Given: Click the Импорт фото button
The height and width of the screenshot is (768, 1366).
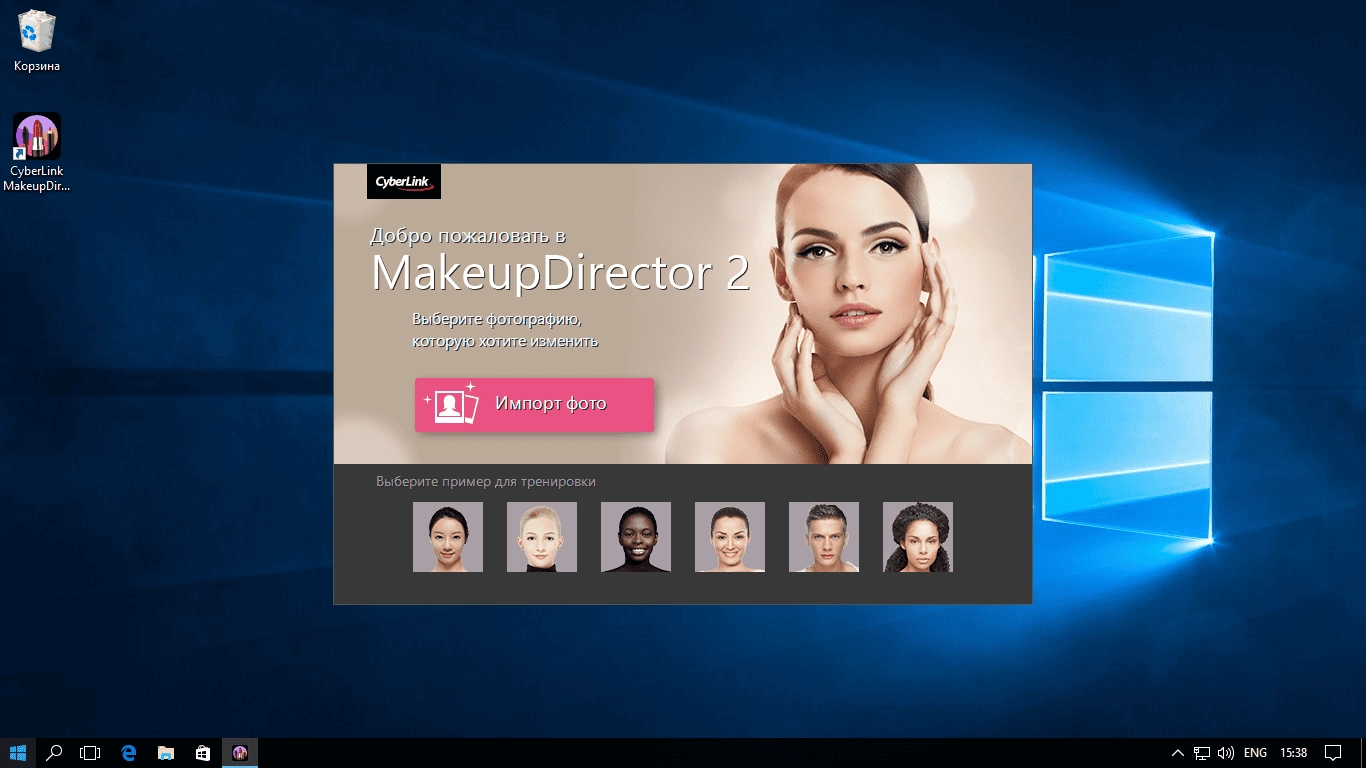Looking at the screenshot, I should 534,404.
